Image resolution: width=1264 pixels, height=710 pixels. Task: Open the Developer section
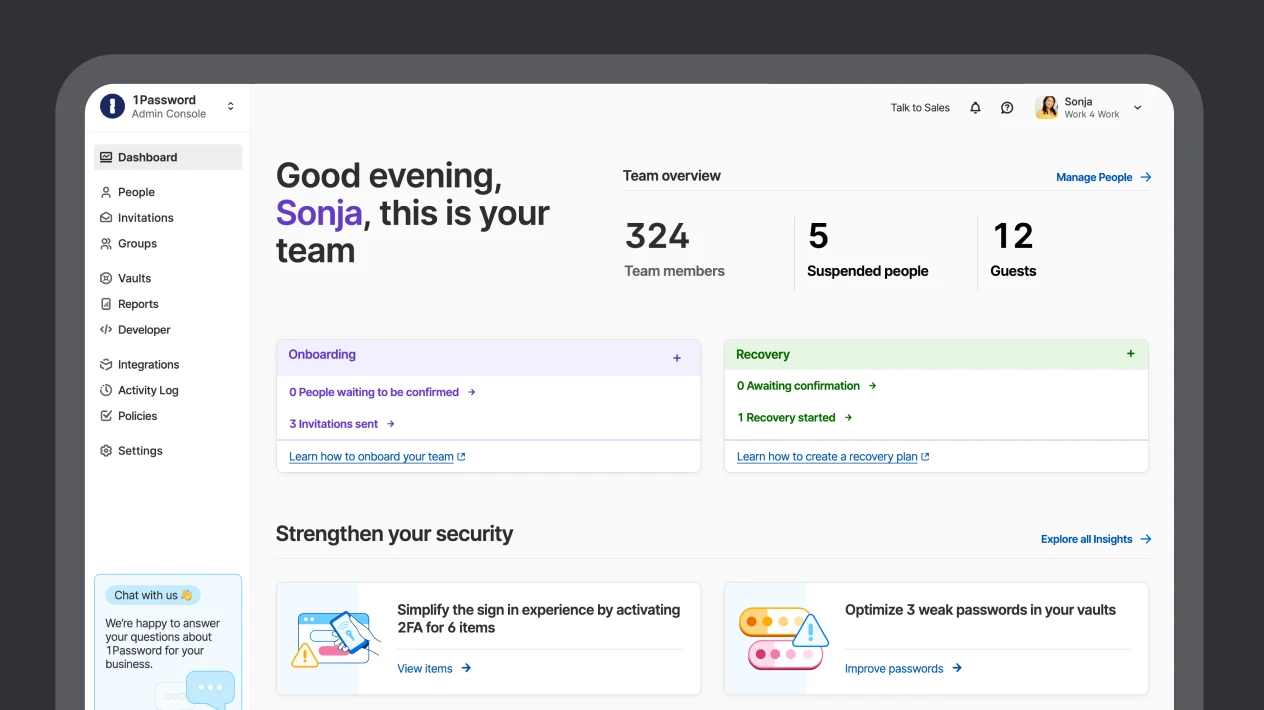144,330
